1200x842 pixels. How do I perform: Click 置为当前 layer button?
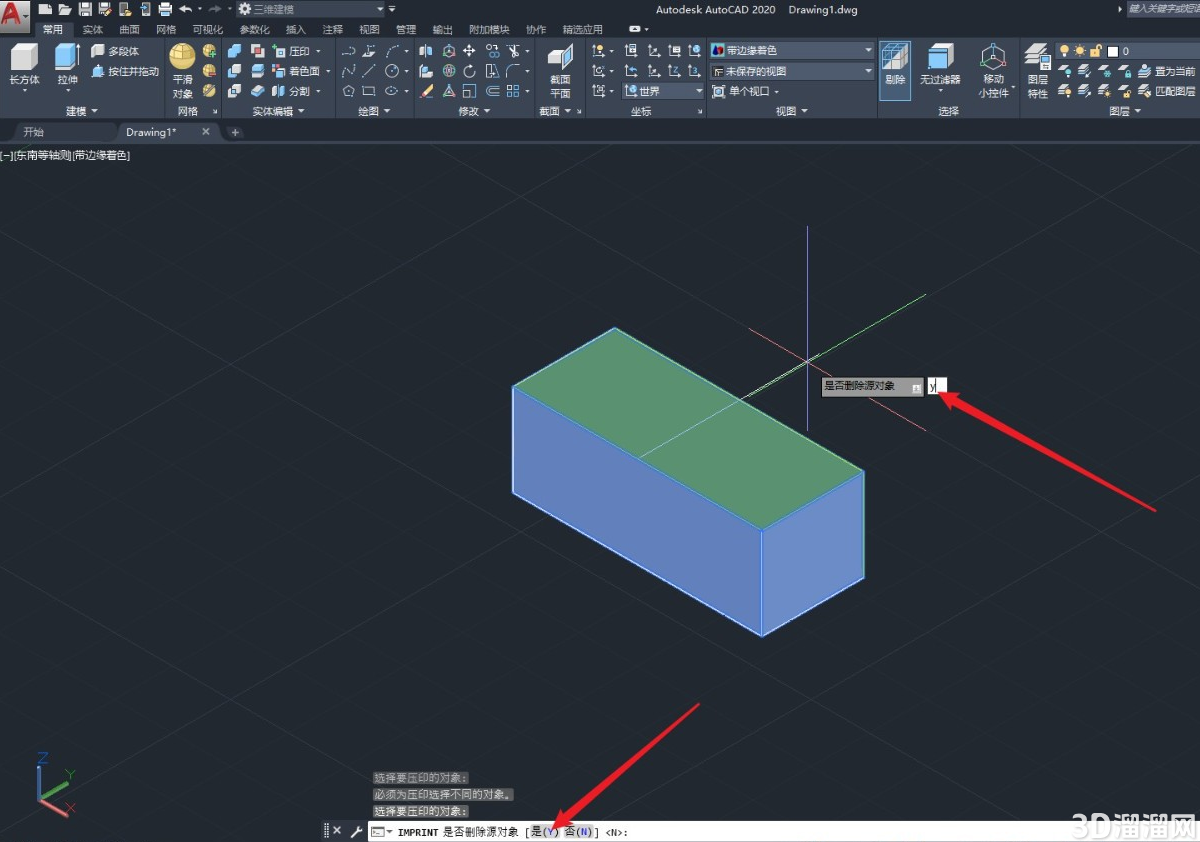pos(1167,71)
